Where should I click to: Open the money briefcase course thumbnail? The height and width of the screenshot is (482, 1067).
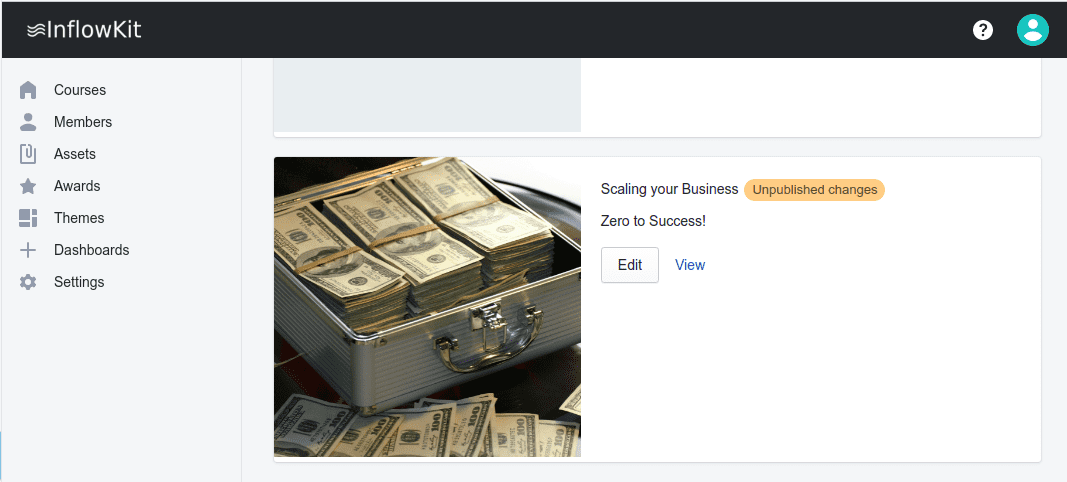pos(427,307)
